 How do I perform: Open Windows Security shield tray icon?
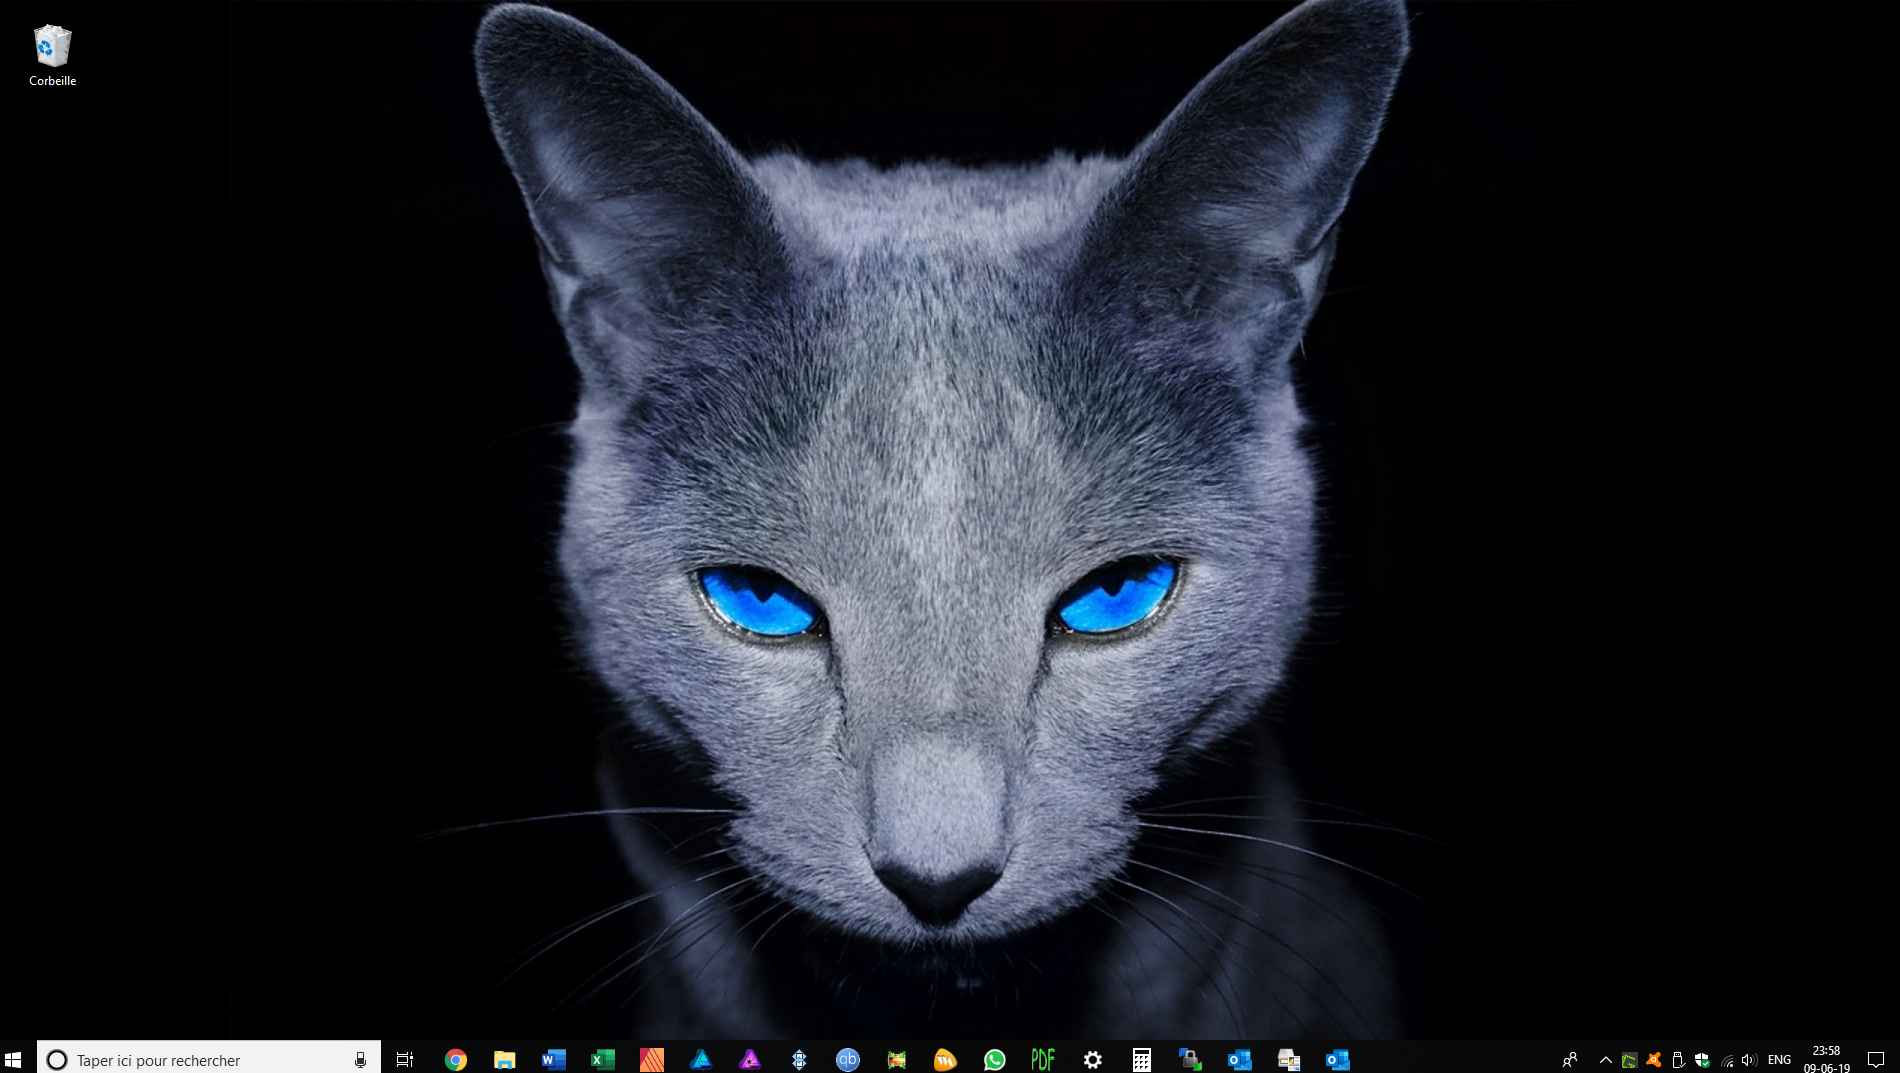tap(1702, 1060)
